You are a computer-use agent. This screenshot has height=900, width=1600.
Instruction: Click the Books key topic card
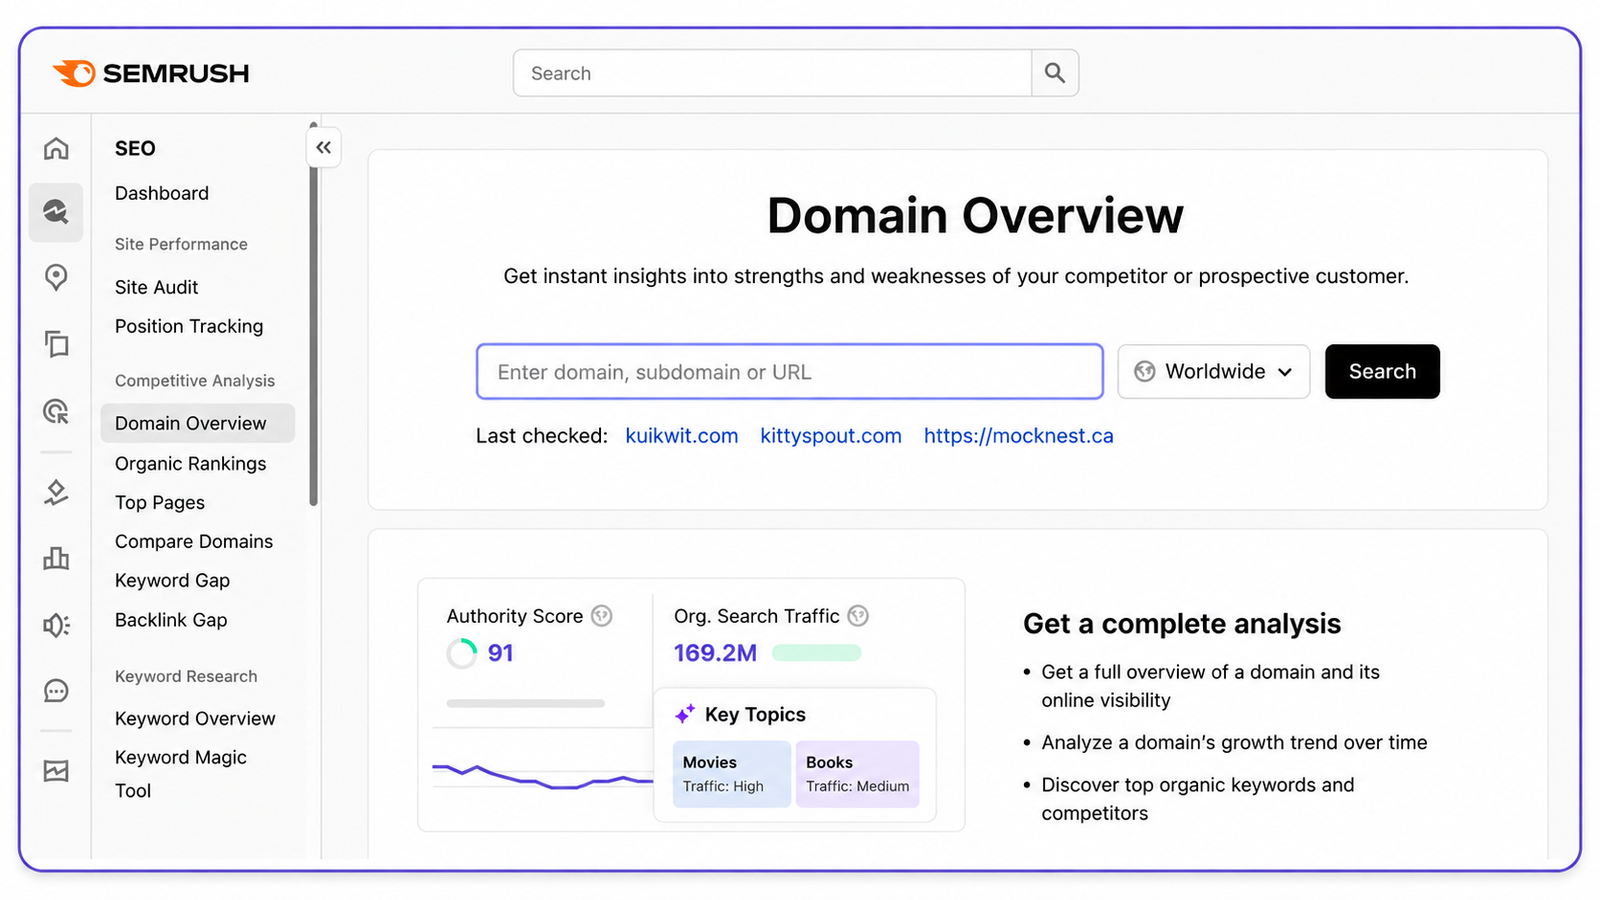pyautogui.click(x=858, y=774)
